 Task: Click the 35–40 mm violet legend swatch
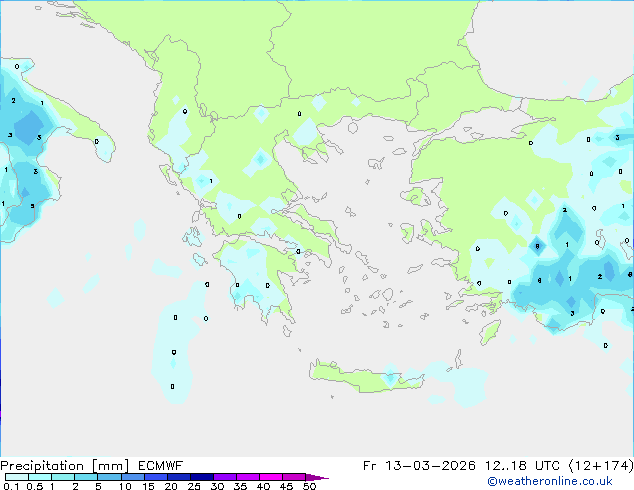248,477
